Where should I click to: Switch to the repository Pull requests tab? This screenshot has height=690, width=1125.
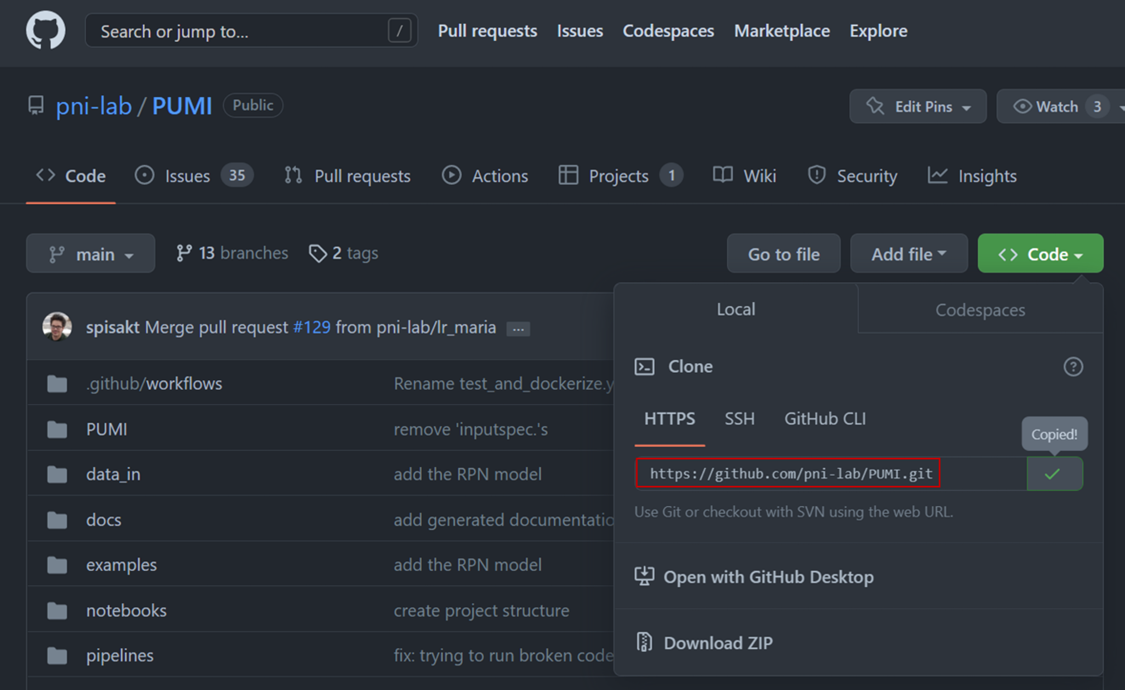click(x=347, y=176)
